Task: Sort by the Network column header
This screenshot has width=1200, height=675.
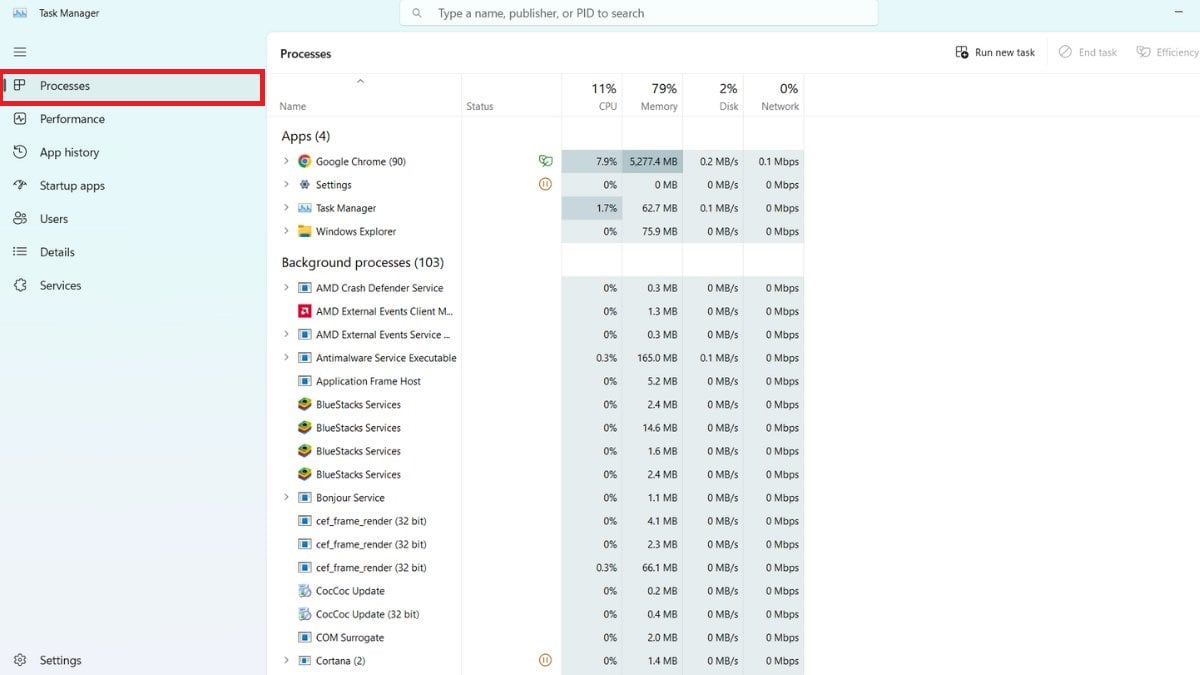Action: click(774, 95)
